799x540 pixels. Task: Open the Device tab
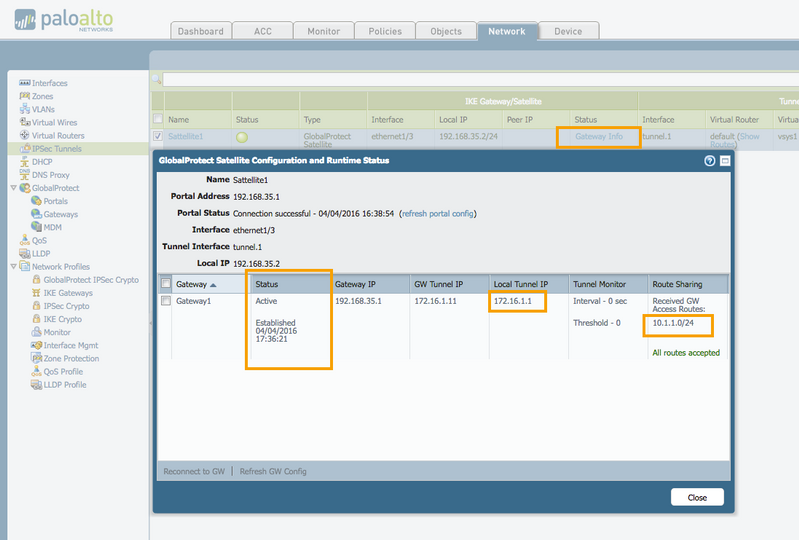click(x=568, y=31)
